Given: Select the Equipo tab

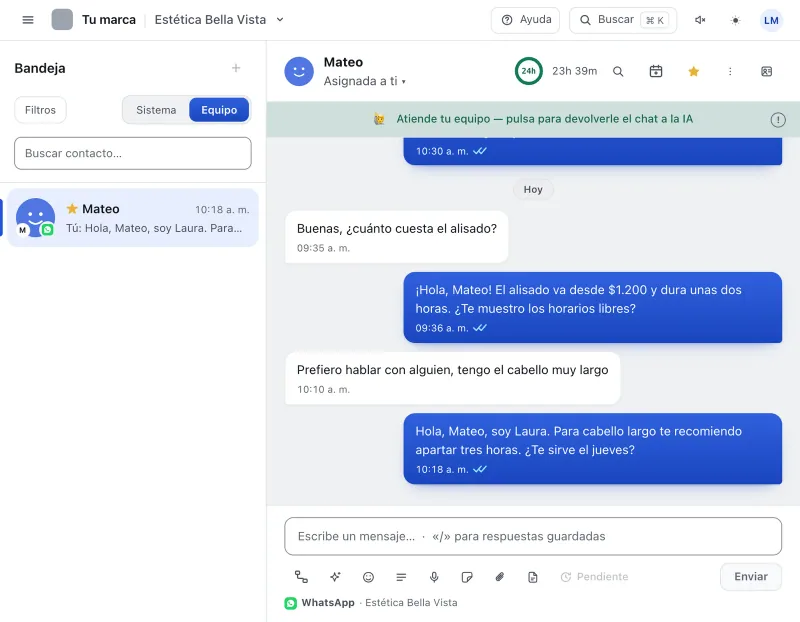Looking at the screenshot, I should [219, 110].
